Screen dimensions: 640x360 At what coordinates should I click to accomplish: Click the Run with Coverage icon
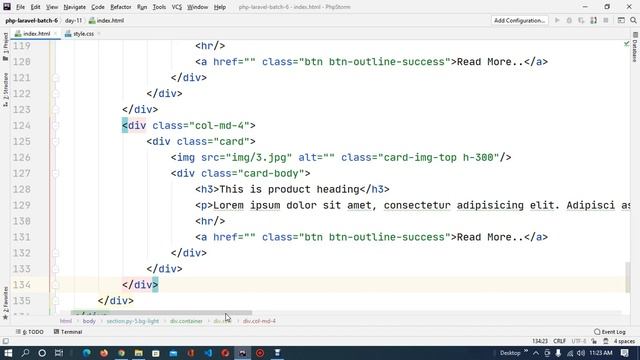pyautogui.click(x=581, y=20)
